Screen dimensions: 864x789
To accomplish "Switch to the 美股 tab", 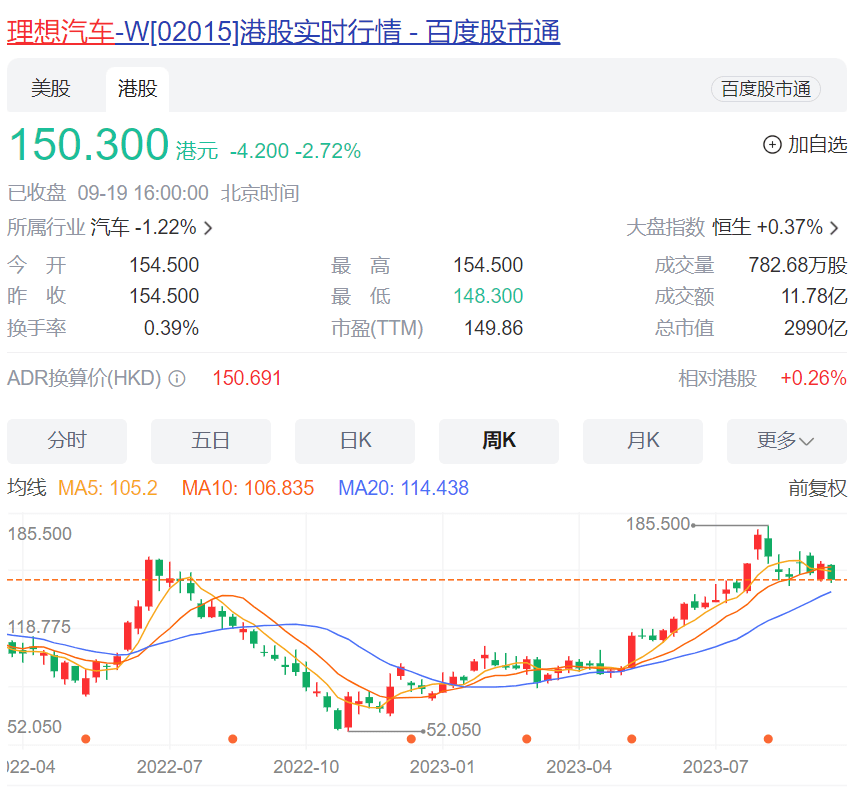I will tap(50, 89).
